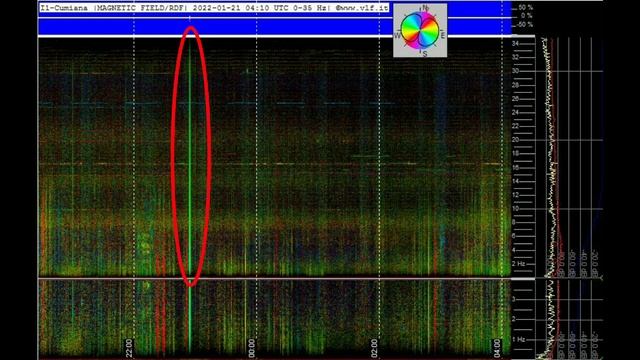
Task: Select the 22:00 time axis label
Action: pos(129,348)
